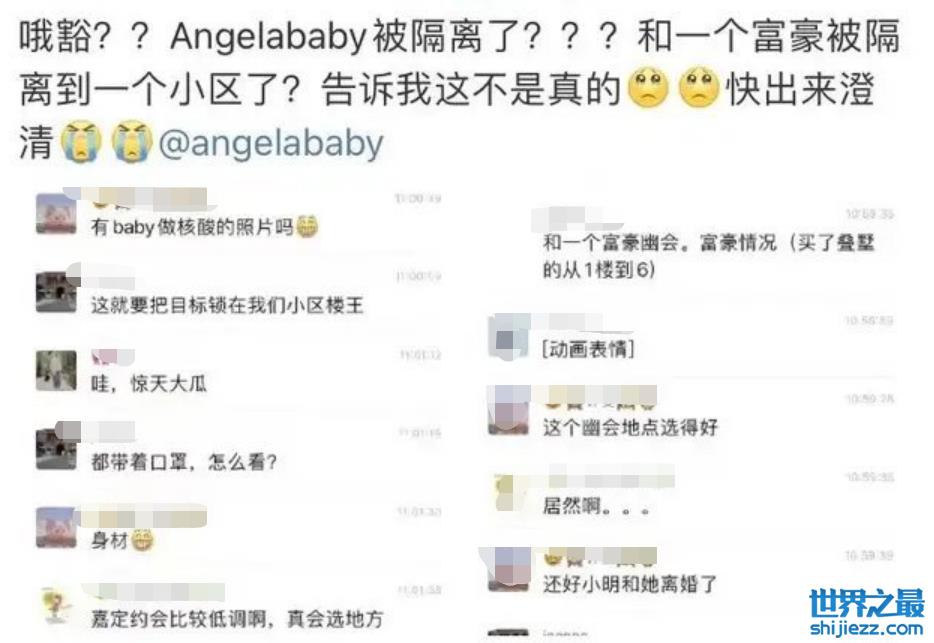934x643 pixels.
Task: Click avatar next to '这就要把目标锁在我们小区楼王'
Action: click(x=56, y=292)
